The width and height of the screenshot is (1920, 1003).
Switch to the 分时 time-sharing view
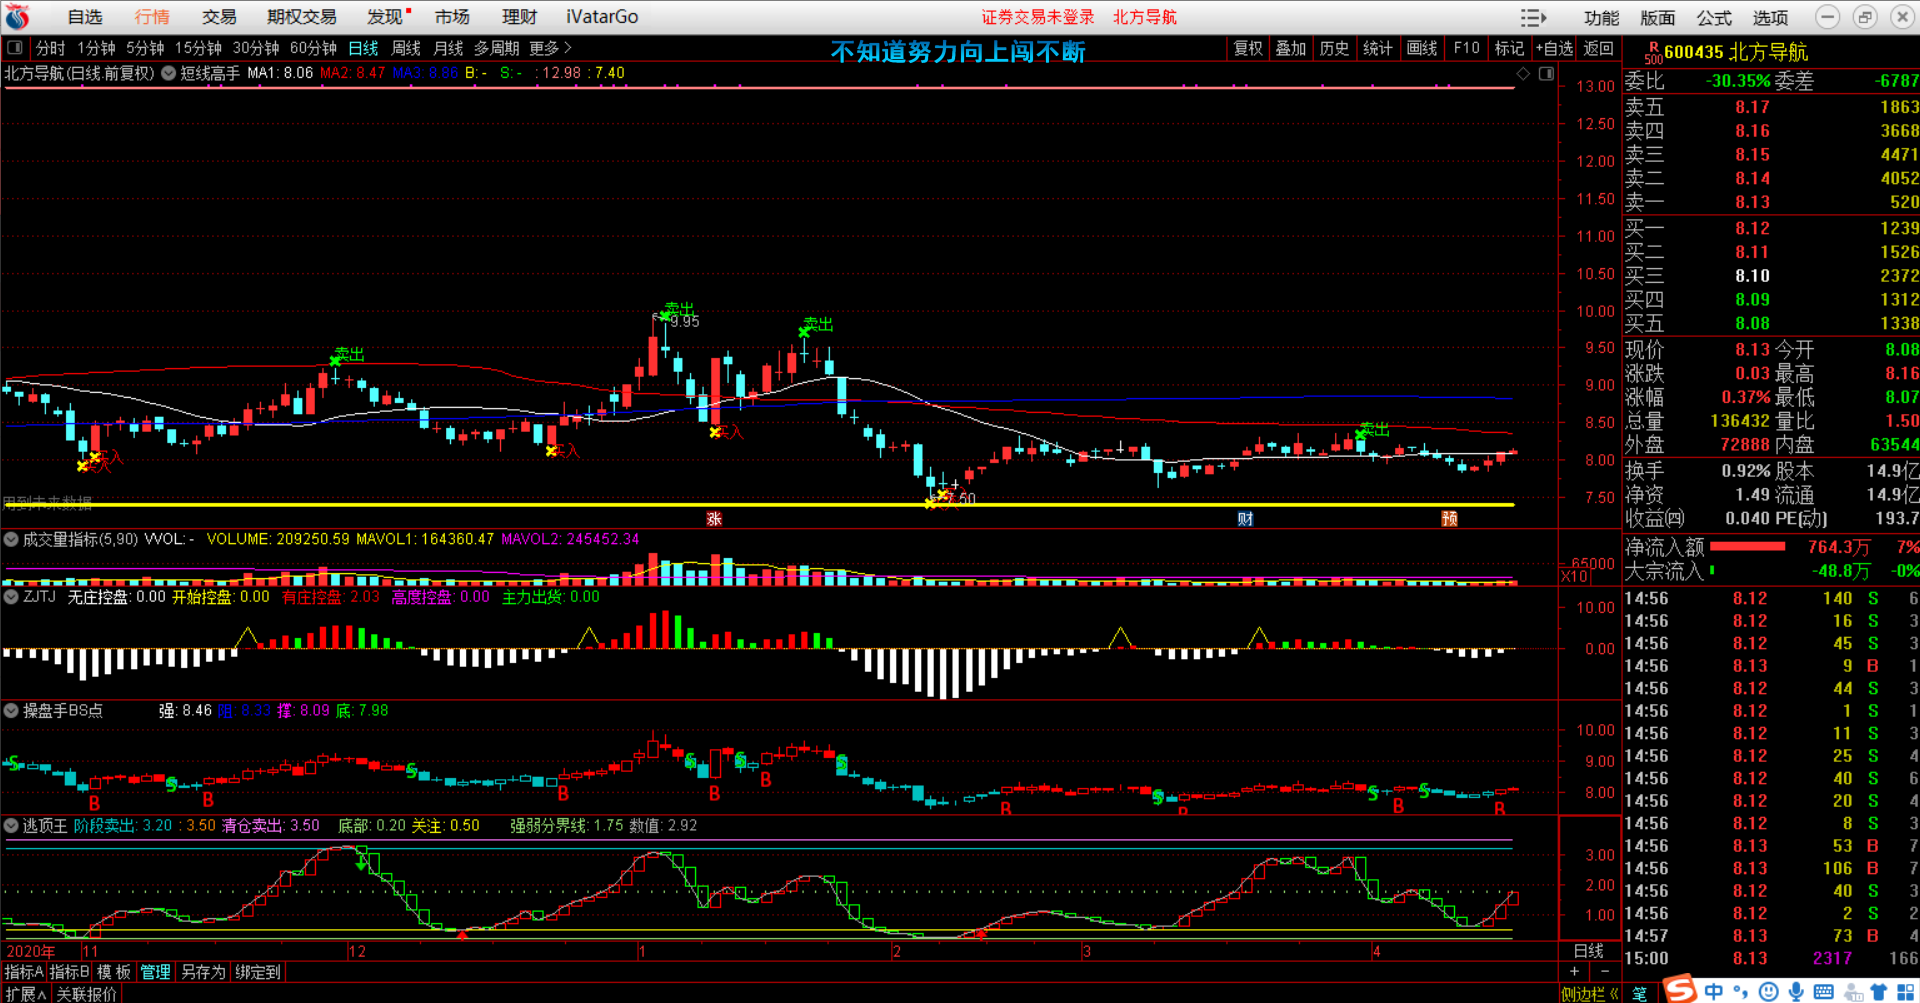[50, 48]
